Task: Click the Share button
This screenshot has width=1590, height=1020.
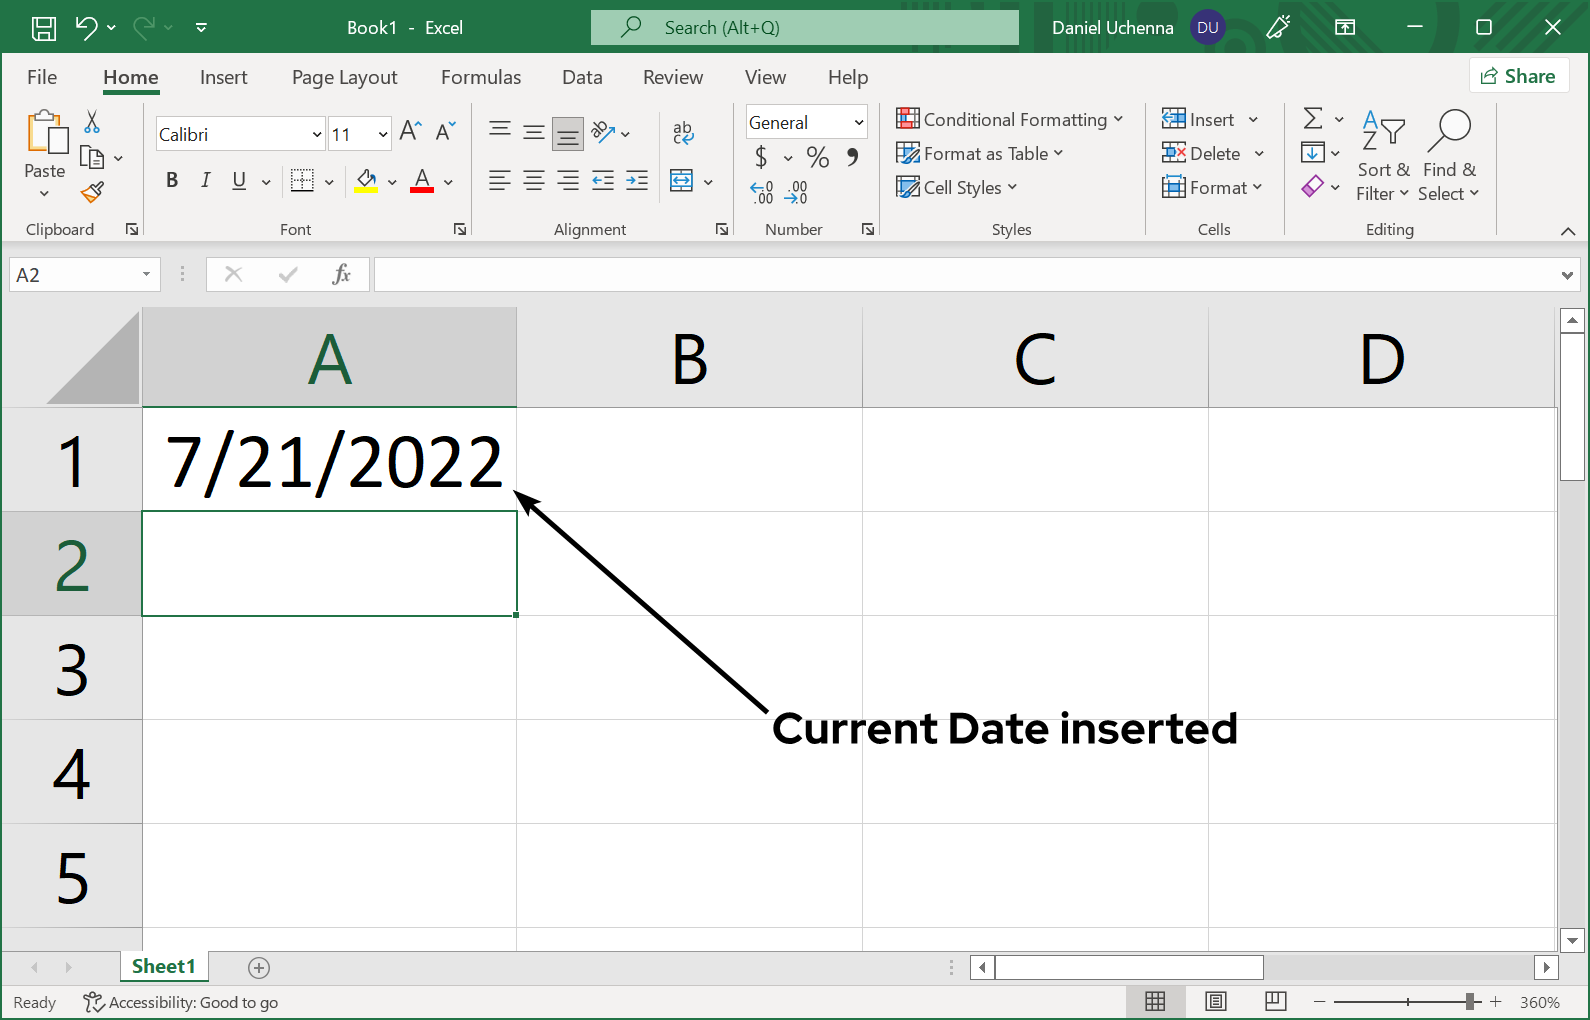Action: pyautogui.click(x=1518, y=76)
